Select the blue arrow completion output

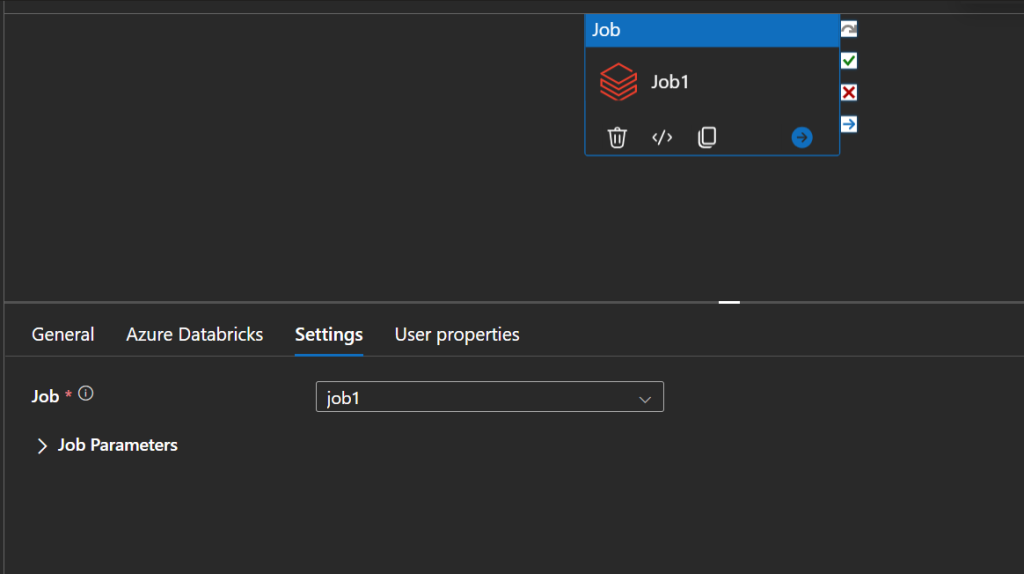click(x=849, y=124)
